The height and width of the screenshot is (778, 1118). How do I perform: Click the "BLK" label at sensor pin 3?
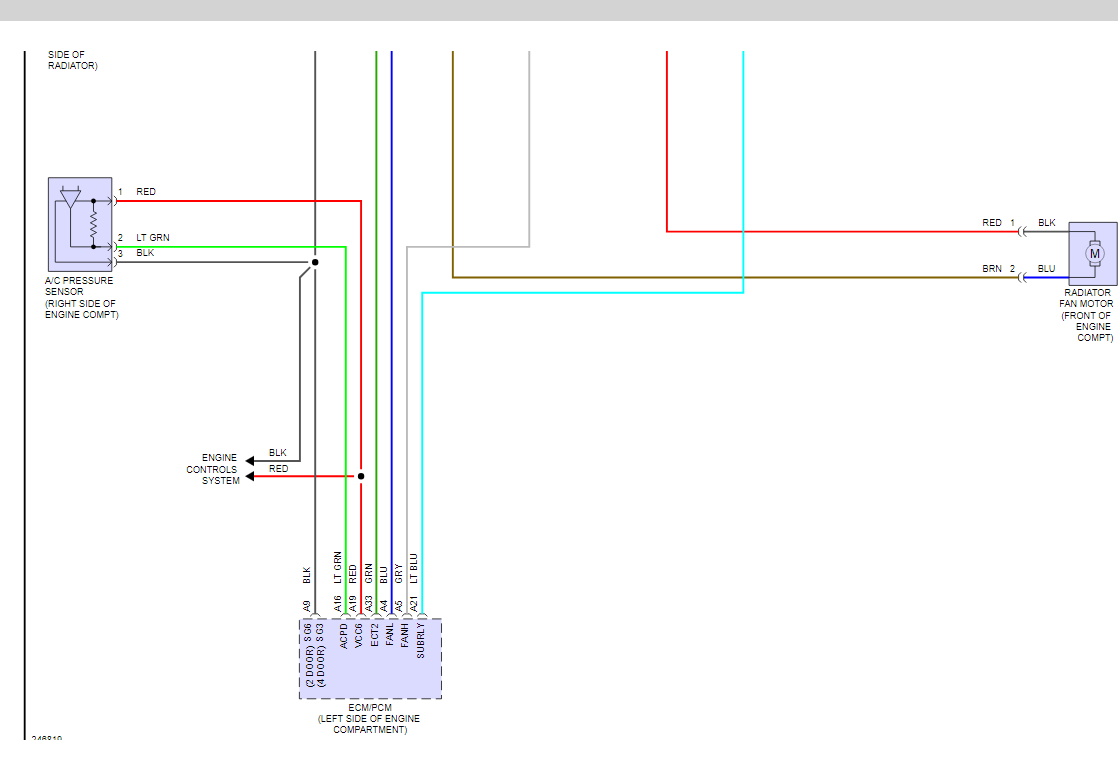tap(145, 253)
